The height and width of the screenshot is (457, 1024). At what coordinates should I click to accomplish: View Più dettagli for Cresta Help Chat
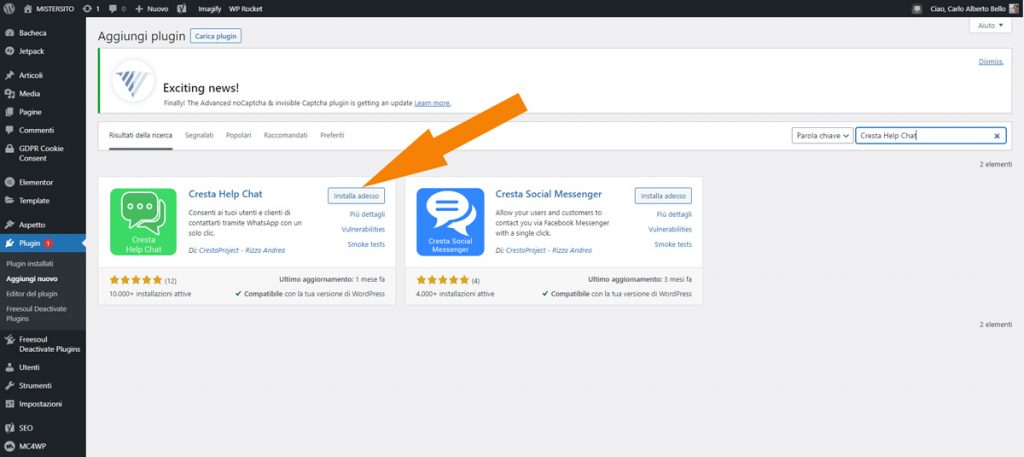[367, 214]
